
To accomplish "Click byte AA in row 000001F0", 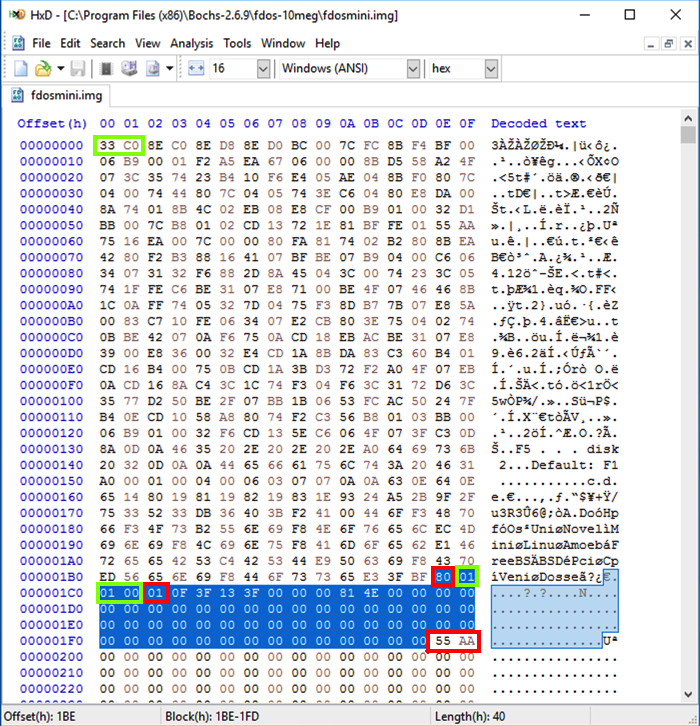I will [467, 641].
